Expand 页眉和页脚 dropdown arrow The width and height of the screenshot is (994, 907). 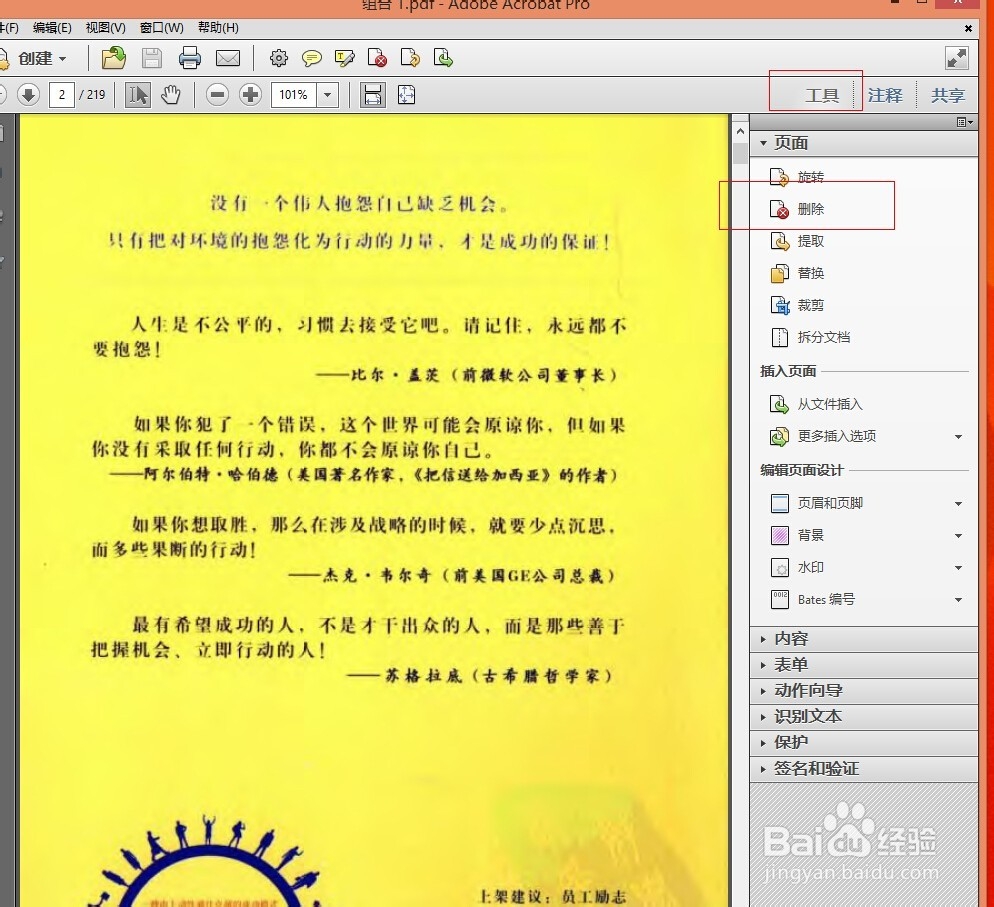958,504
